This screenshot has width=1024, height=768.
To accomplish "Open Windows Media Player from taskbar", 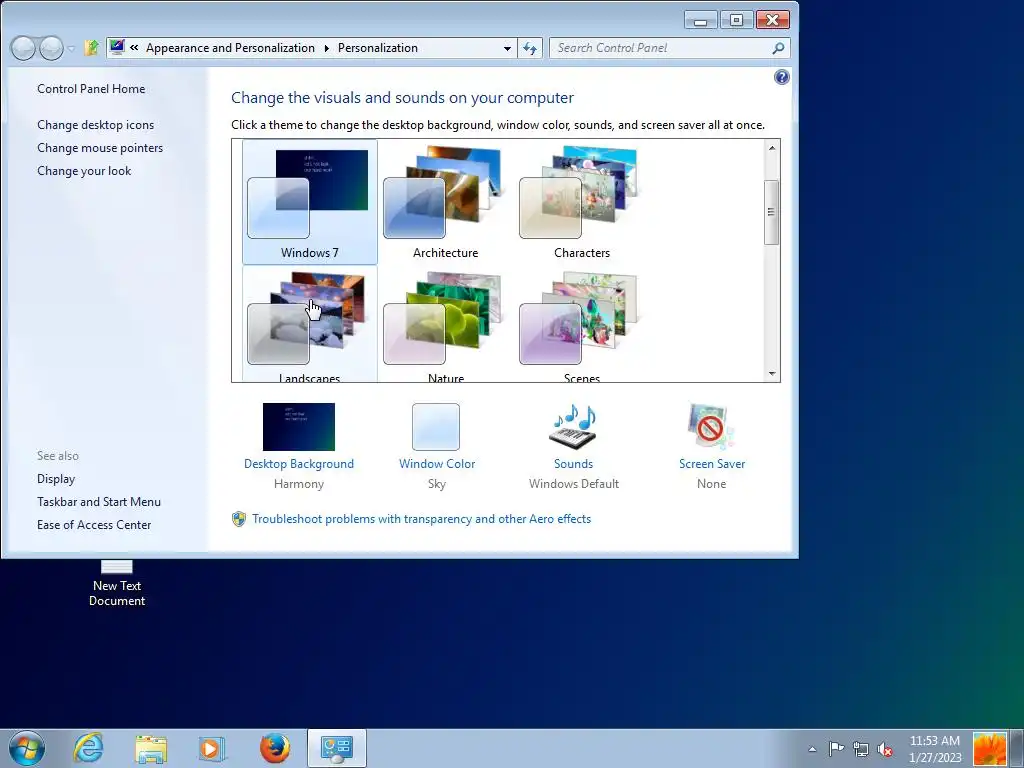I will 211,748.
